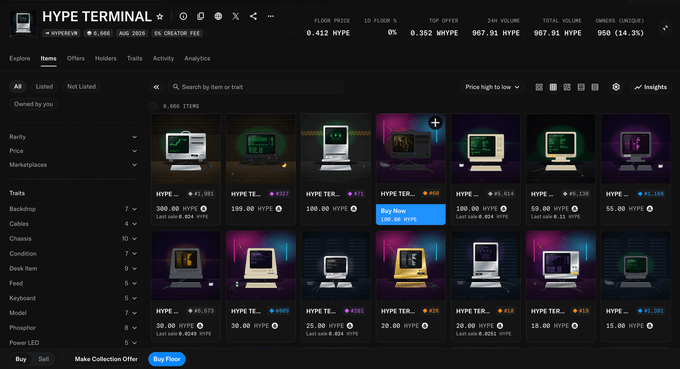
Task: Open collection info icon
Action: point(183,16)
